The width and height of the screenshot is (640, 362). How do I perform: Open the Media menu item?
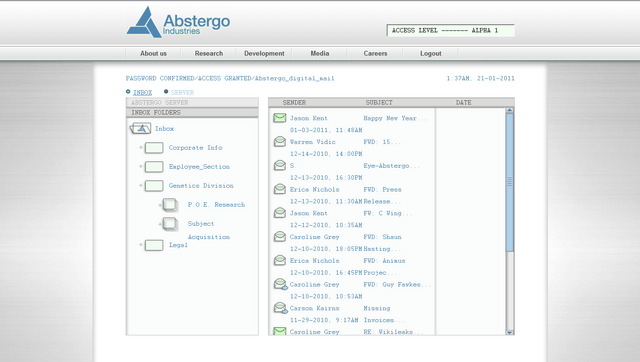320,53
